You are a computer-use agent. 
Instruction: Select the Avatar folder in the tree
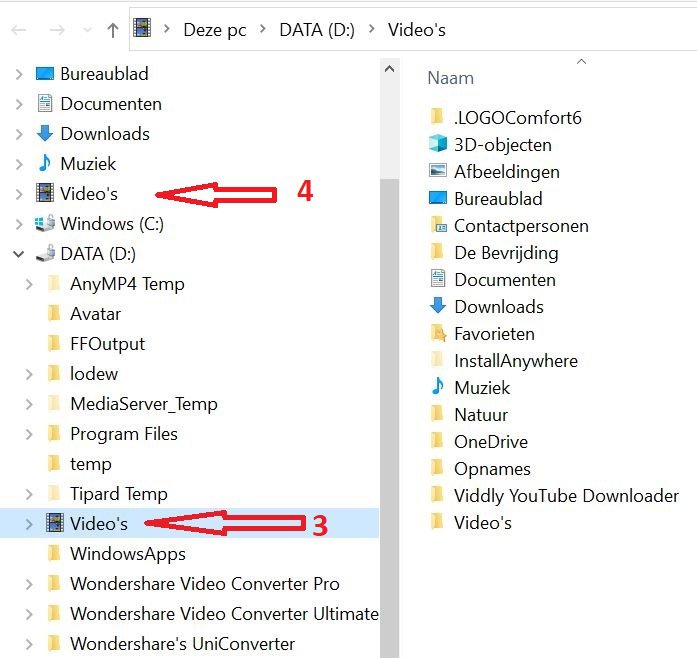click(95, 314)
